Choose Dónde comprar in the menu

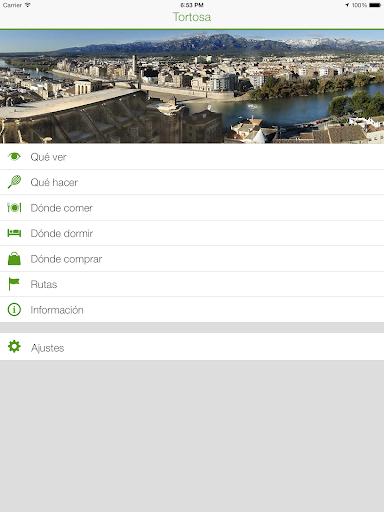point(192,259)
